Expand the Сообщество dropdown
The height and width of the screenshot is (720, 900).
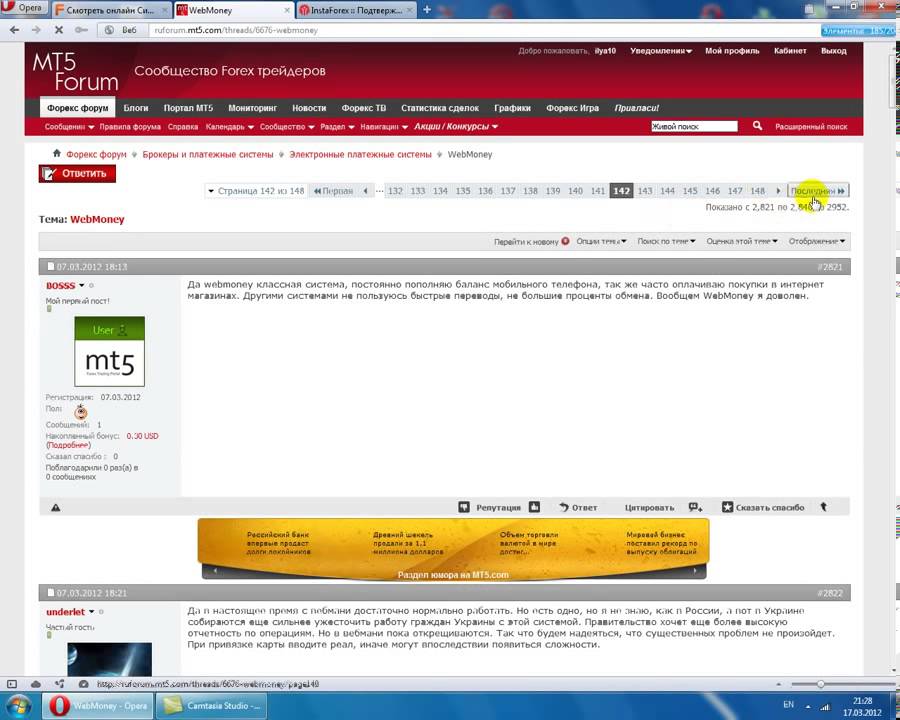point(287,126)
